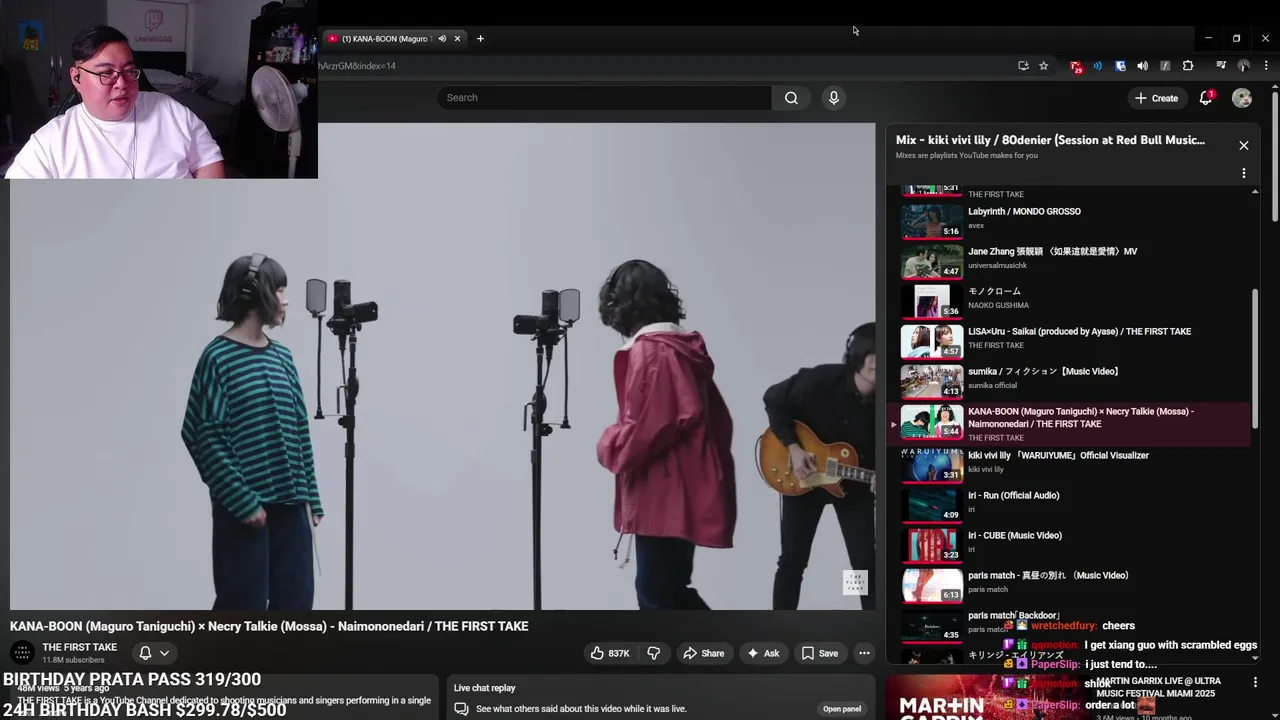The image size is (1280, 720).
Task: Open the mix playlist three-dot options
Action: (1244, 173)
